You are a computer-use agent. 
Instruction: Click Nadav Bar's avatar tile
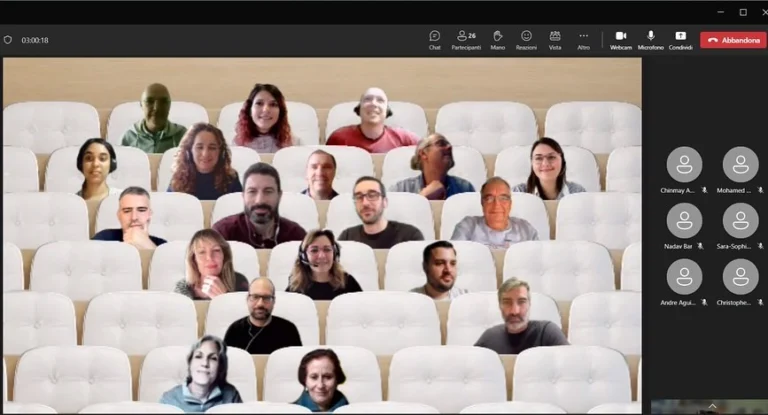coord(684,221)
